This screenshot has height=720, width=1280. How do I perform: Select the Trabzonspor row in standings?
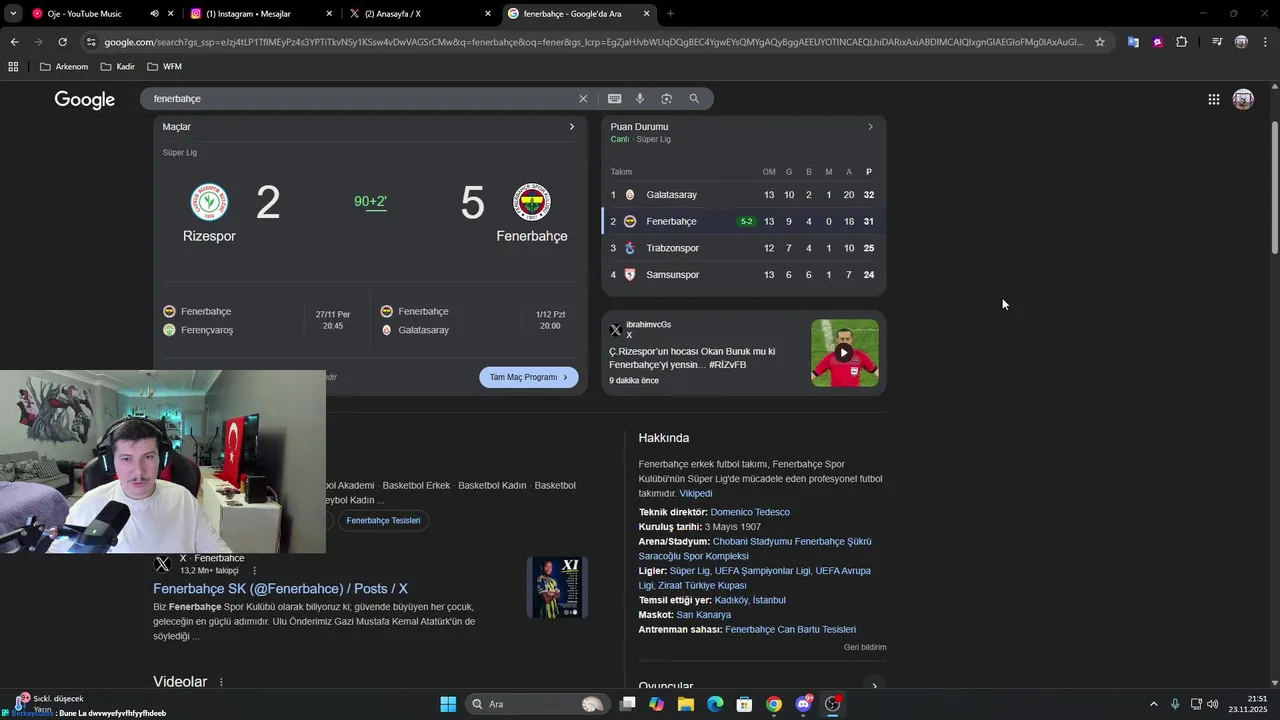point(743,248)
